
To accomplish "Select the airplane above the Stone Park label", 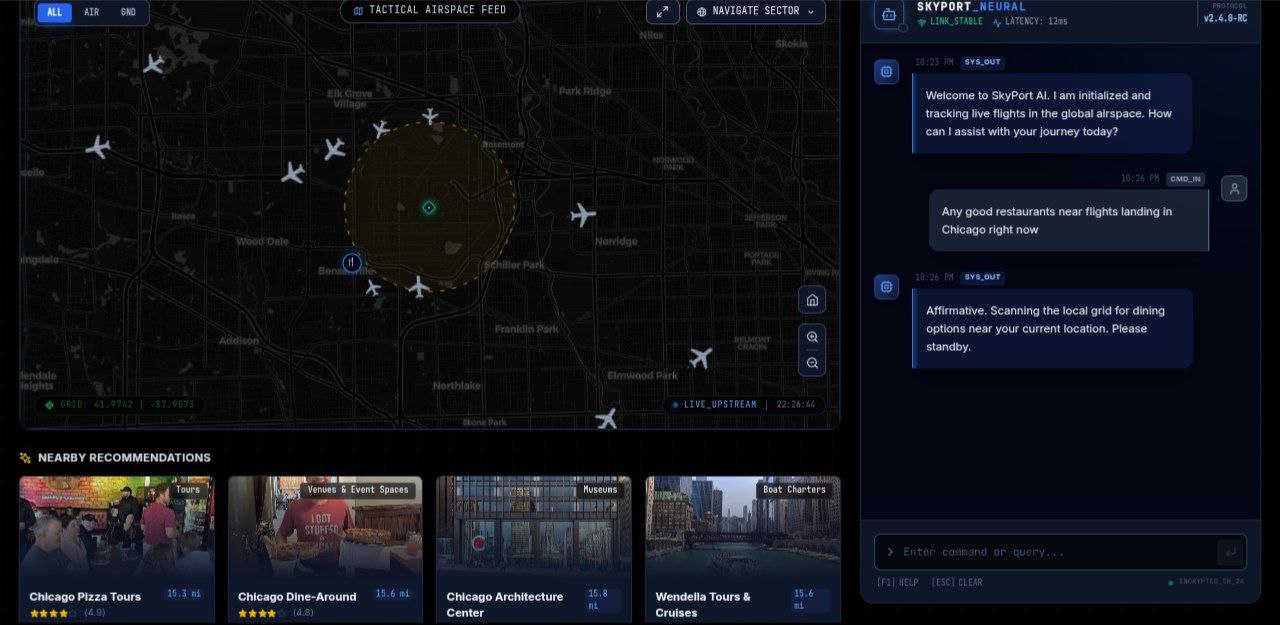I will click(x=607, y=418).
